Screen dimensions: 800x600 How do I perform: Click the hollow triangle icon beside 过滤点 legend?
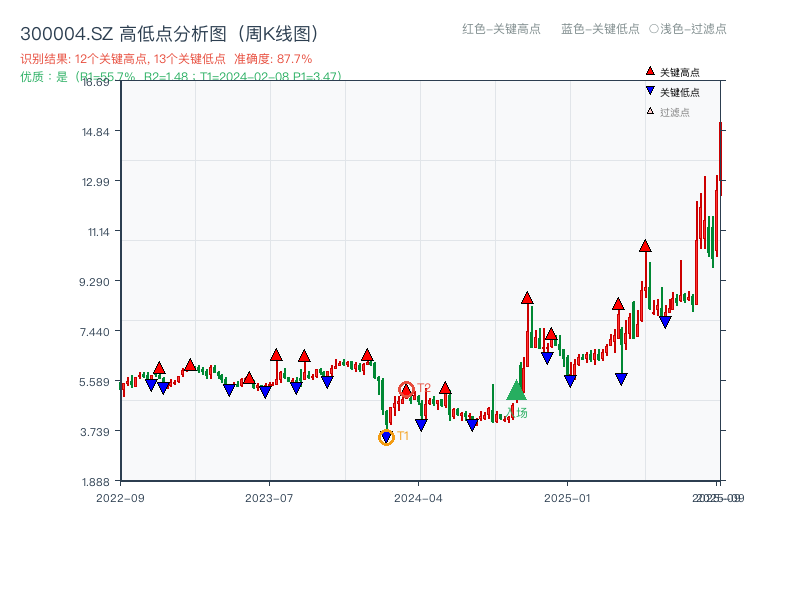tap(650, 111)
